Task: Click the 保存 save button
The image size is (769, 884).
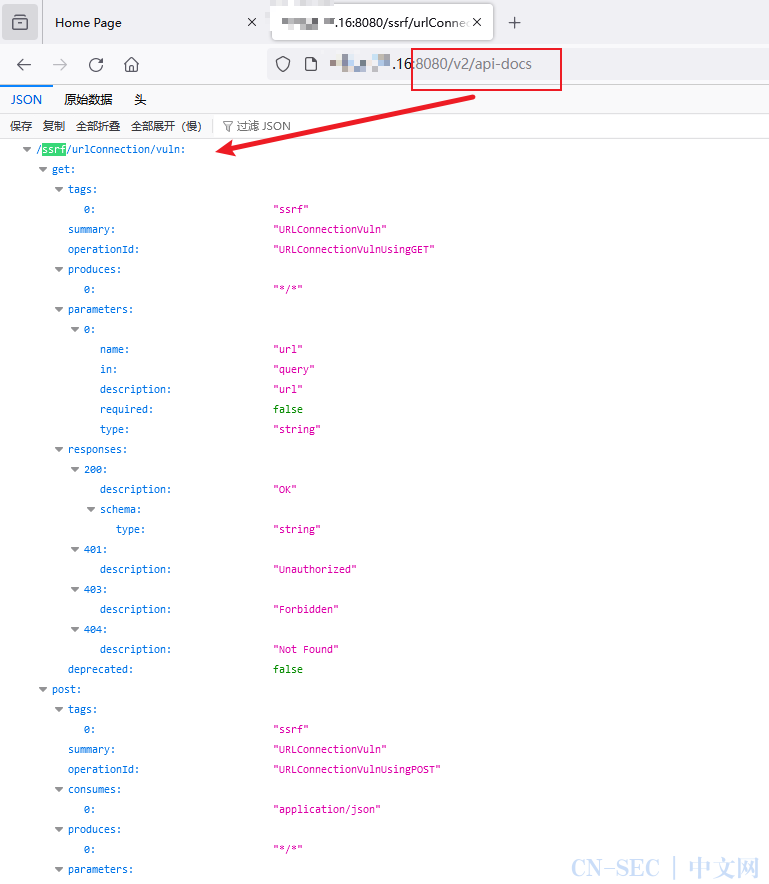Action: click(21, 126)
